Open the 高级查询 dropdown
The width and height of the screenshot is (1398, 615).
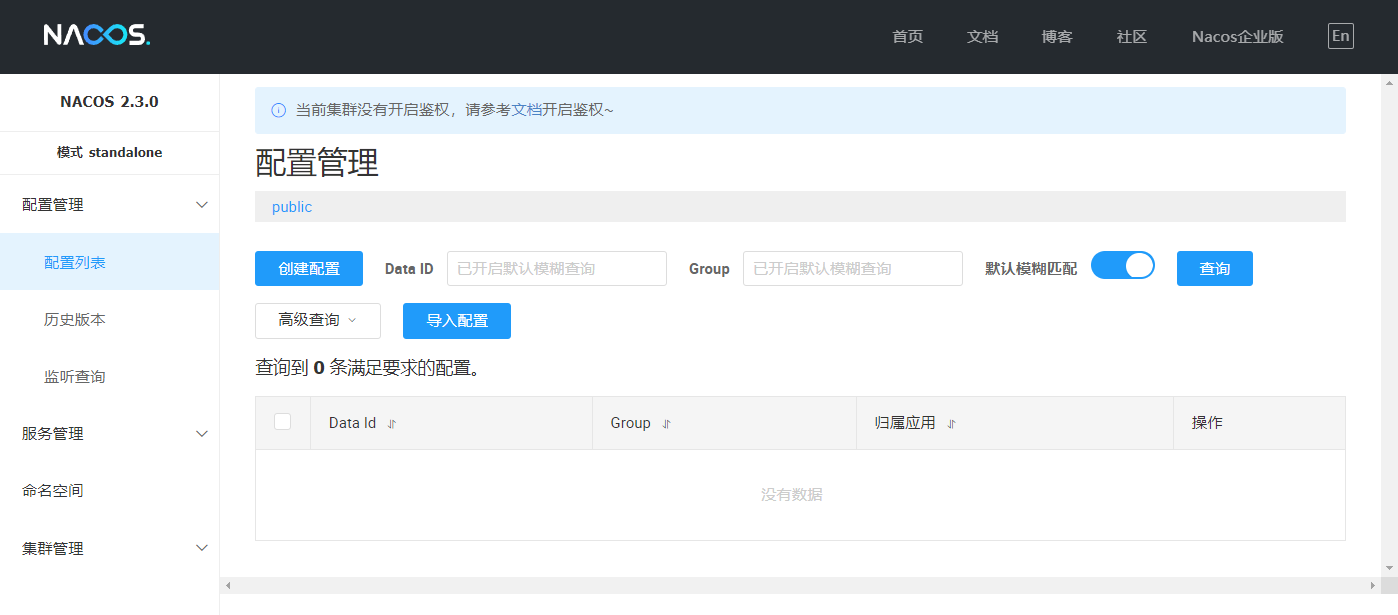(318, 321)
